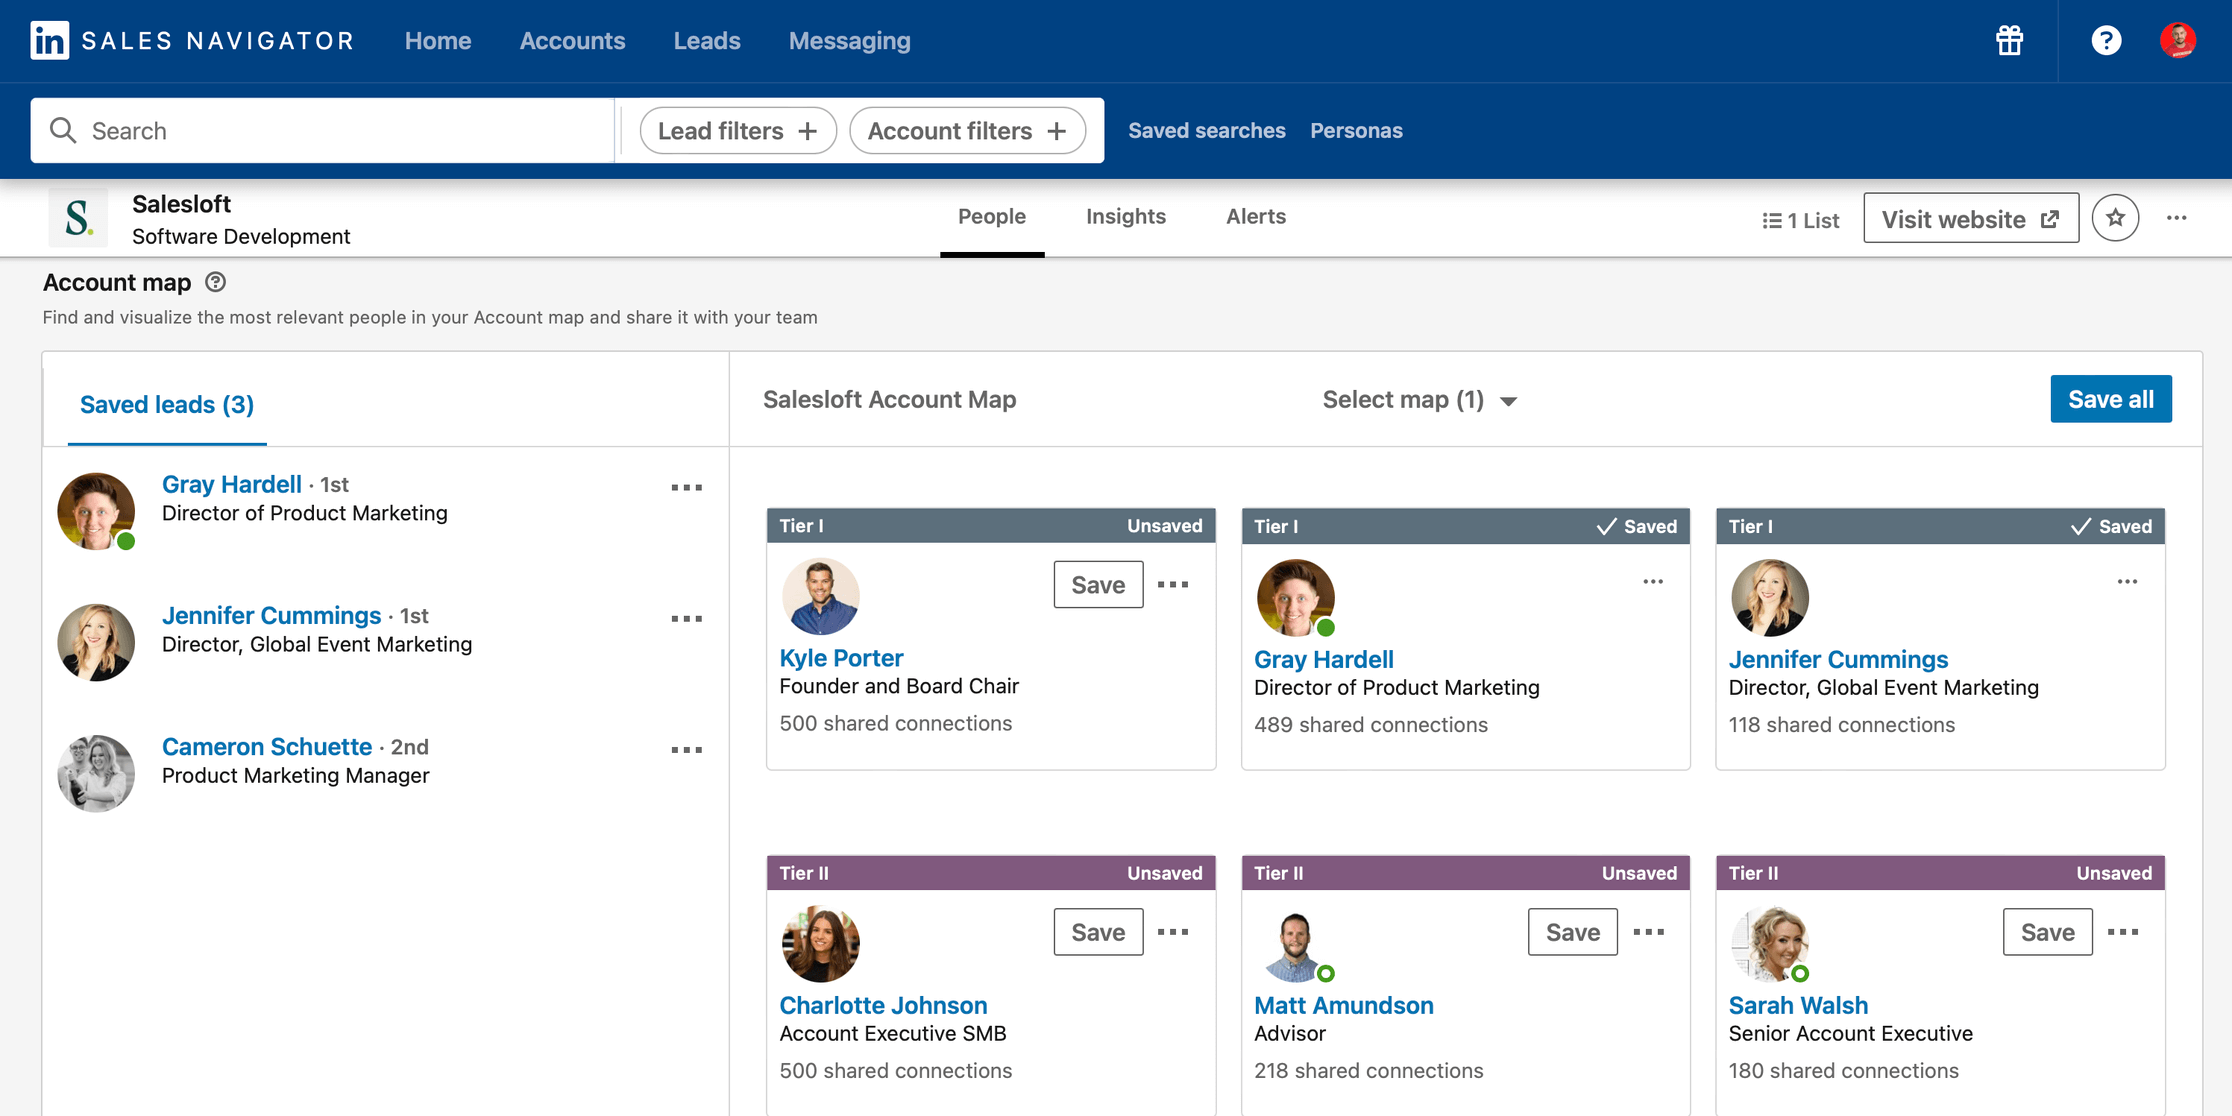Click the search magnifier icon
The height and width of the screenshot is (1116, 2232).
point(63,130)
